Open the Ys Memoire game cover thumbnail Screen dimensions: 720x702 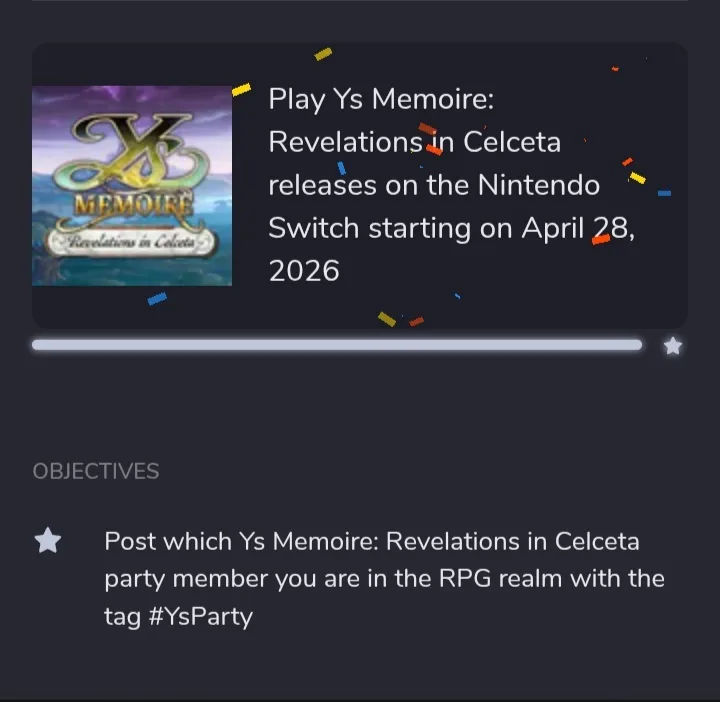(132, 185)
